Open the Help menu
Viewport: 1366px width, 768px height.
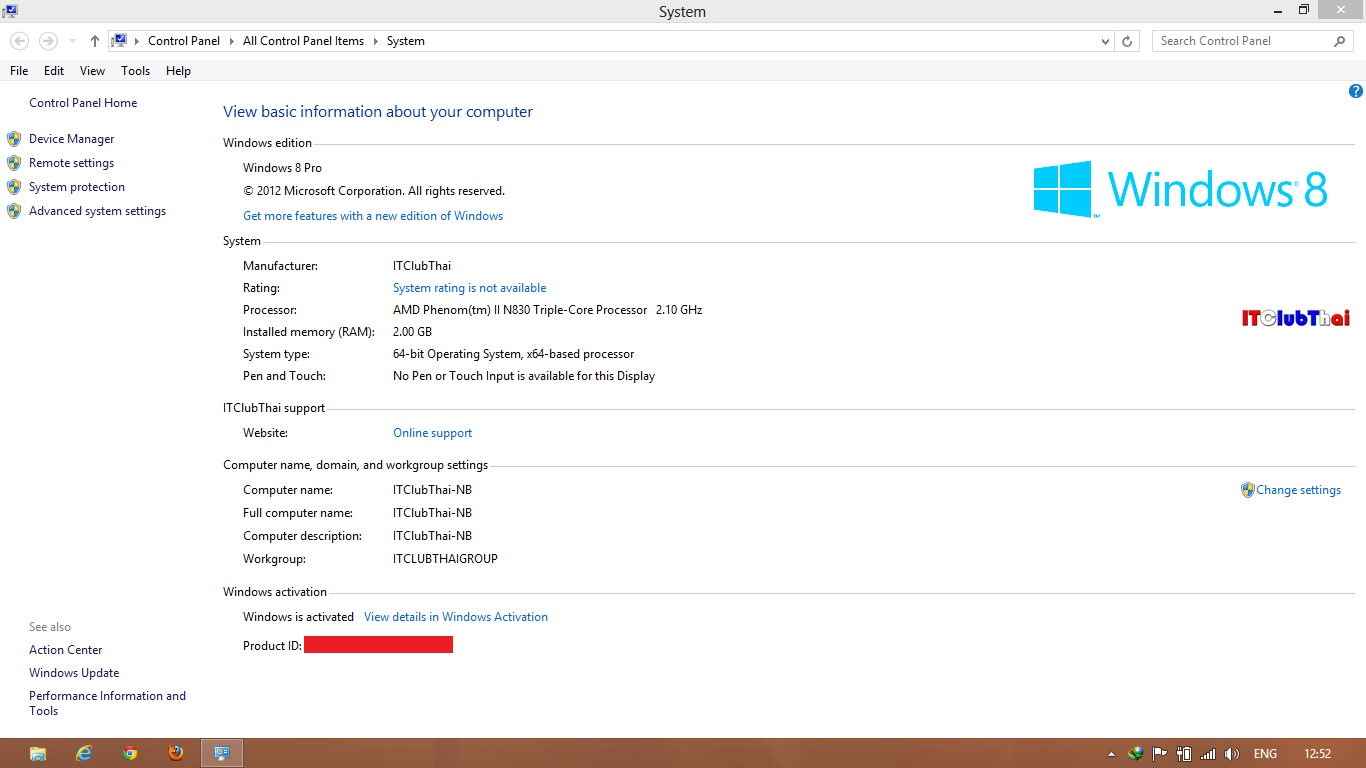pyautogui.click(x=178, y=71)
